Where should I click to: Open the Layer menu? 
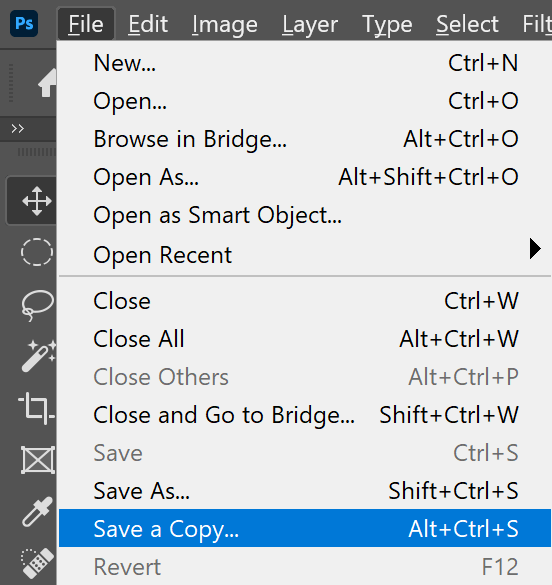pyautogui.click(x=310, y=24)
